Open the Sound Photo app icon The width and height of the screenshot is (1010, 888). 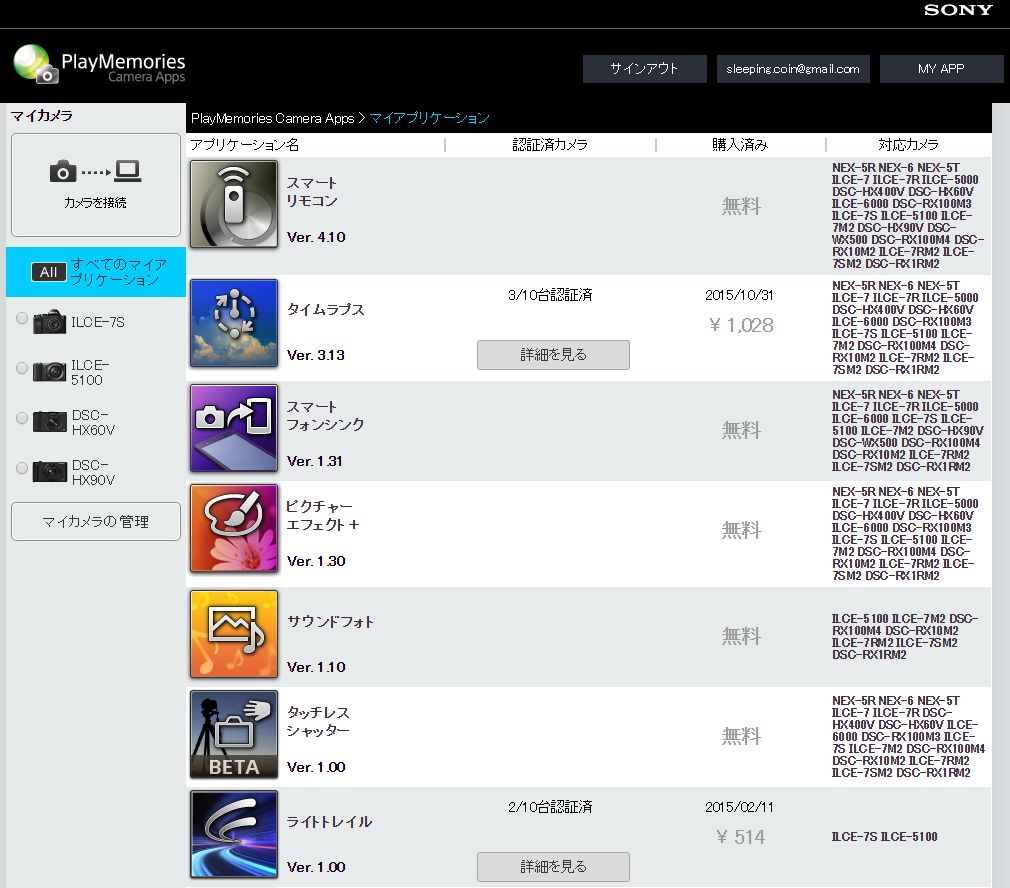pyautogui.click(x=234, y=634)
